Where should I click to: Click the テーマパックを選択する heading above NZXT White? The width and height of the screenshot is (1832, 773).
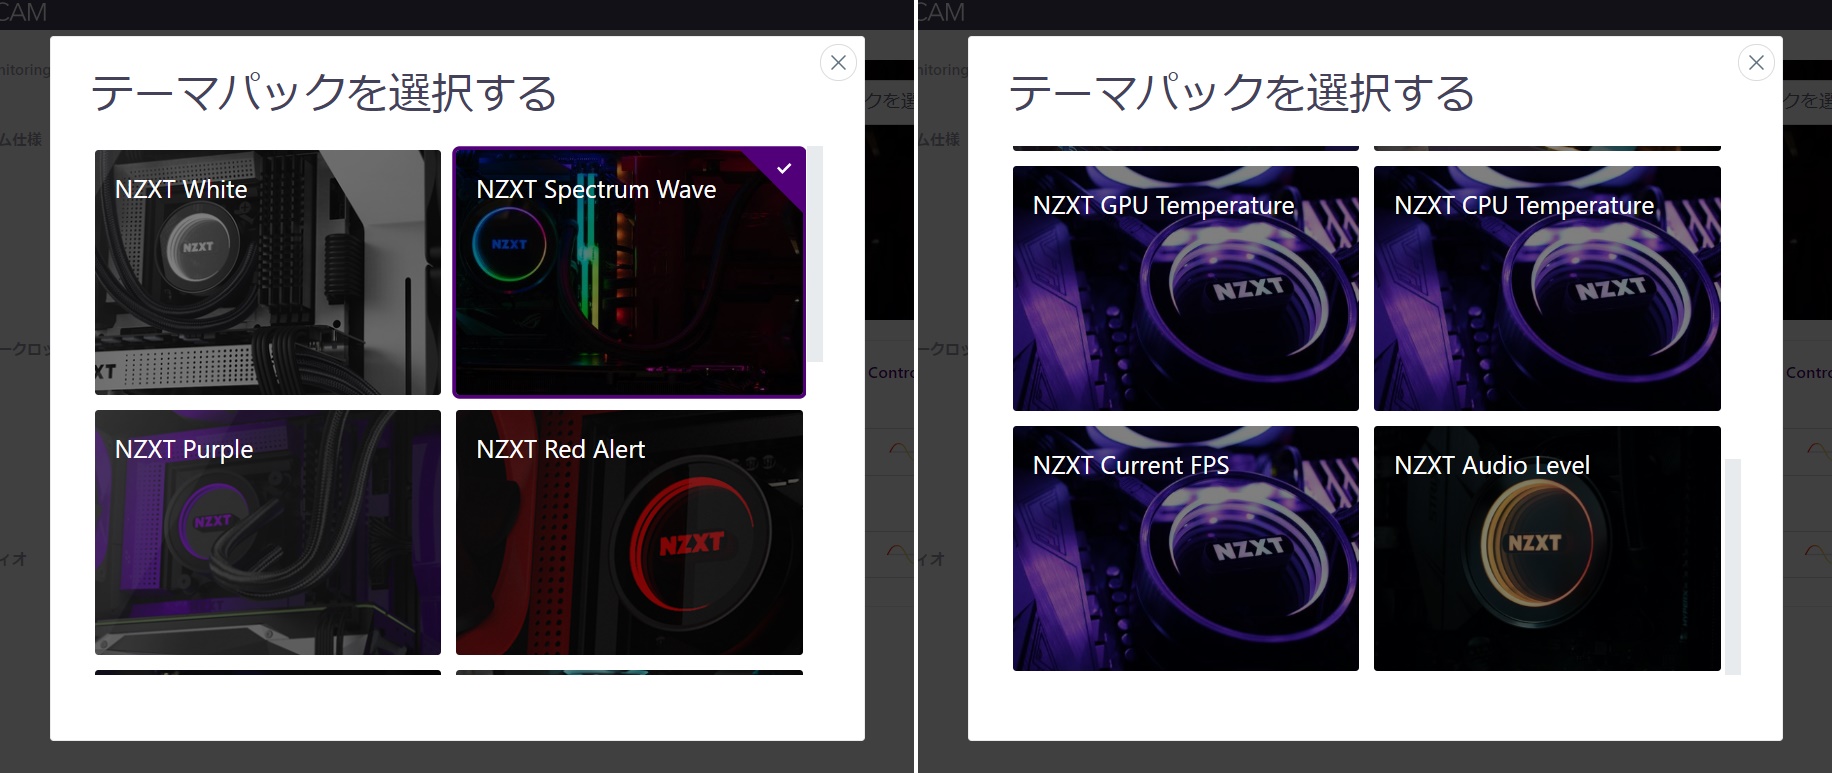point(324,94)
